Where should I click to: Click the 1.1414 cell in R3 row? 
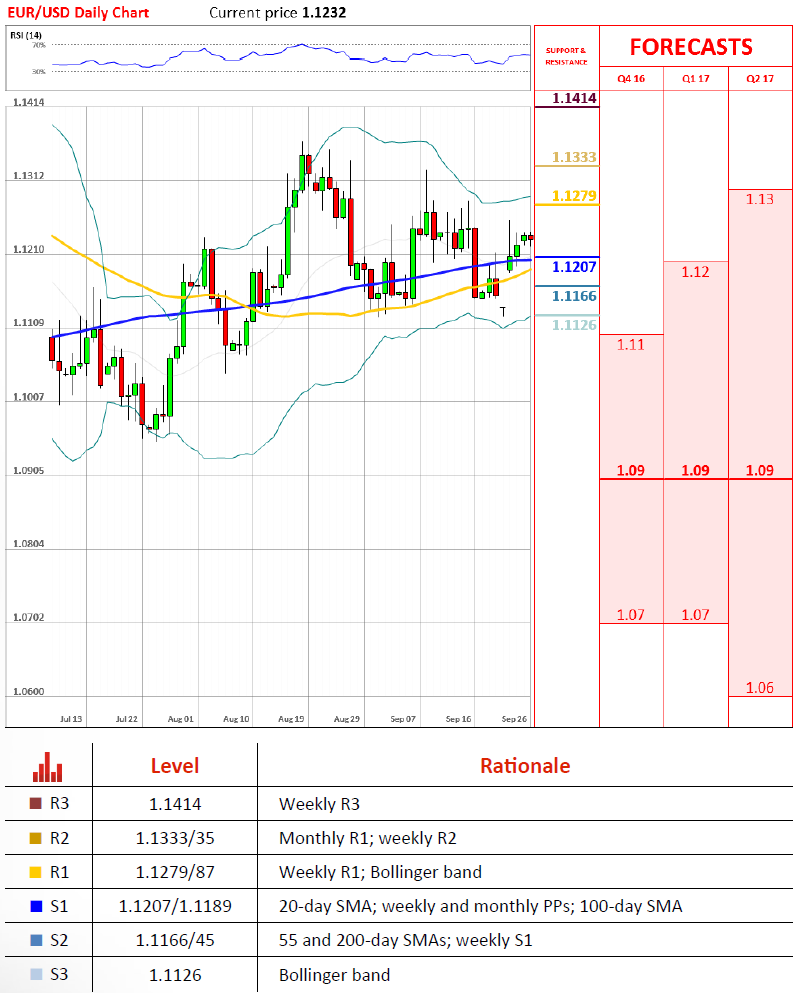(x=175, y=804)
